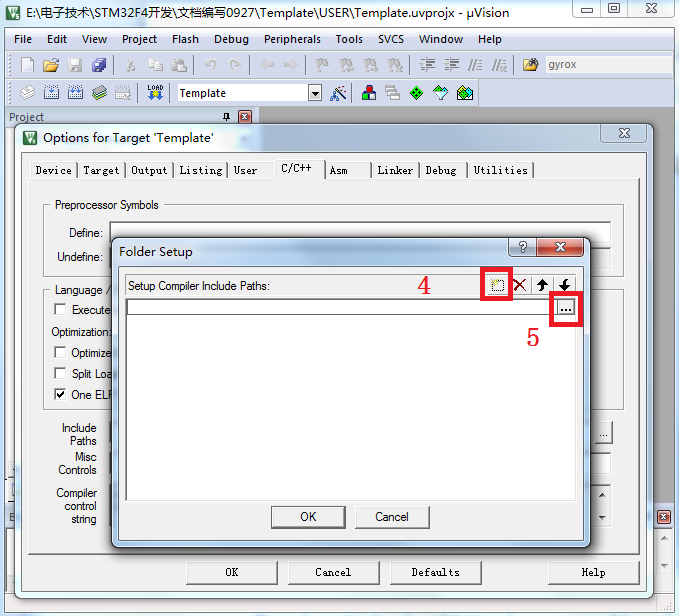The height and width of the screenshot is (616, 679).
Task: Open the Project menu
Action: coord(139,39)
